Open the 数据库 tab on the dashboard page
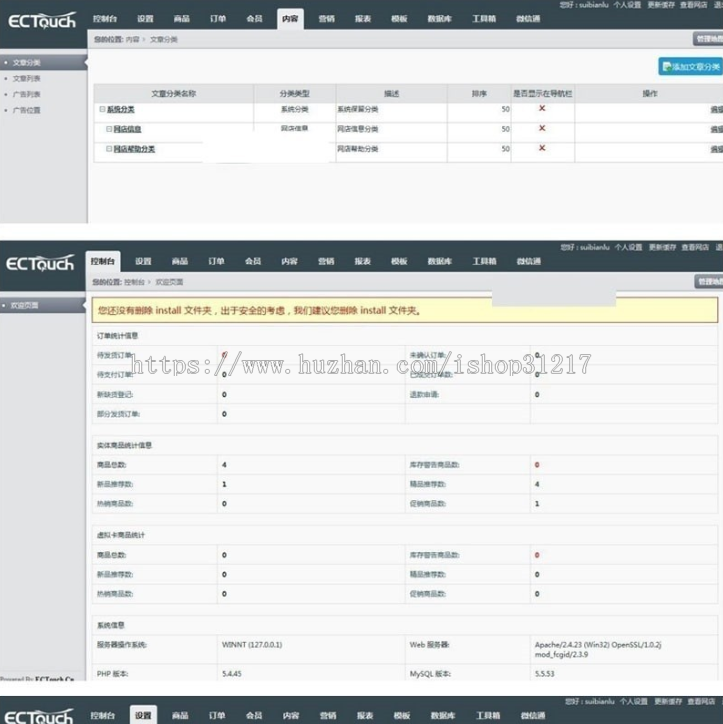Screen dimensions: 723x724 [x=440, y=261]
